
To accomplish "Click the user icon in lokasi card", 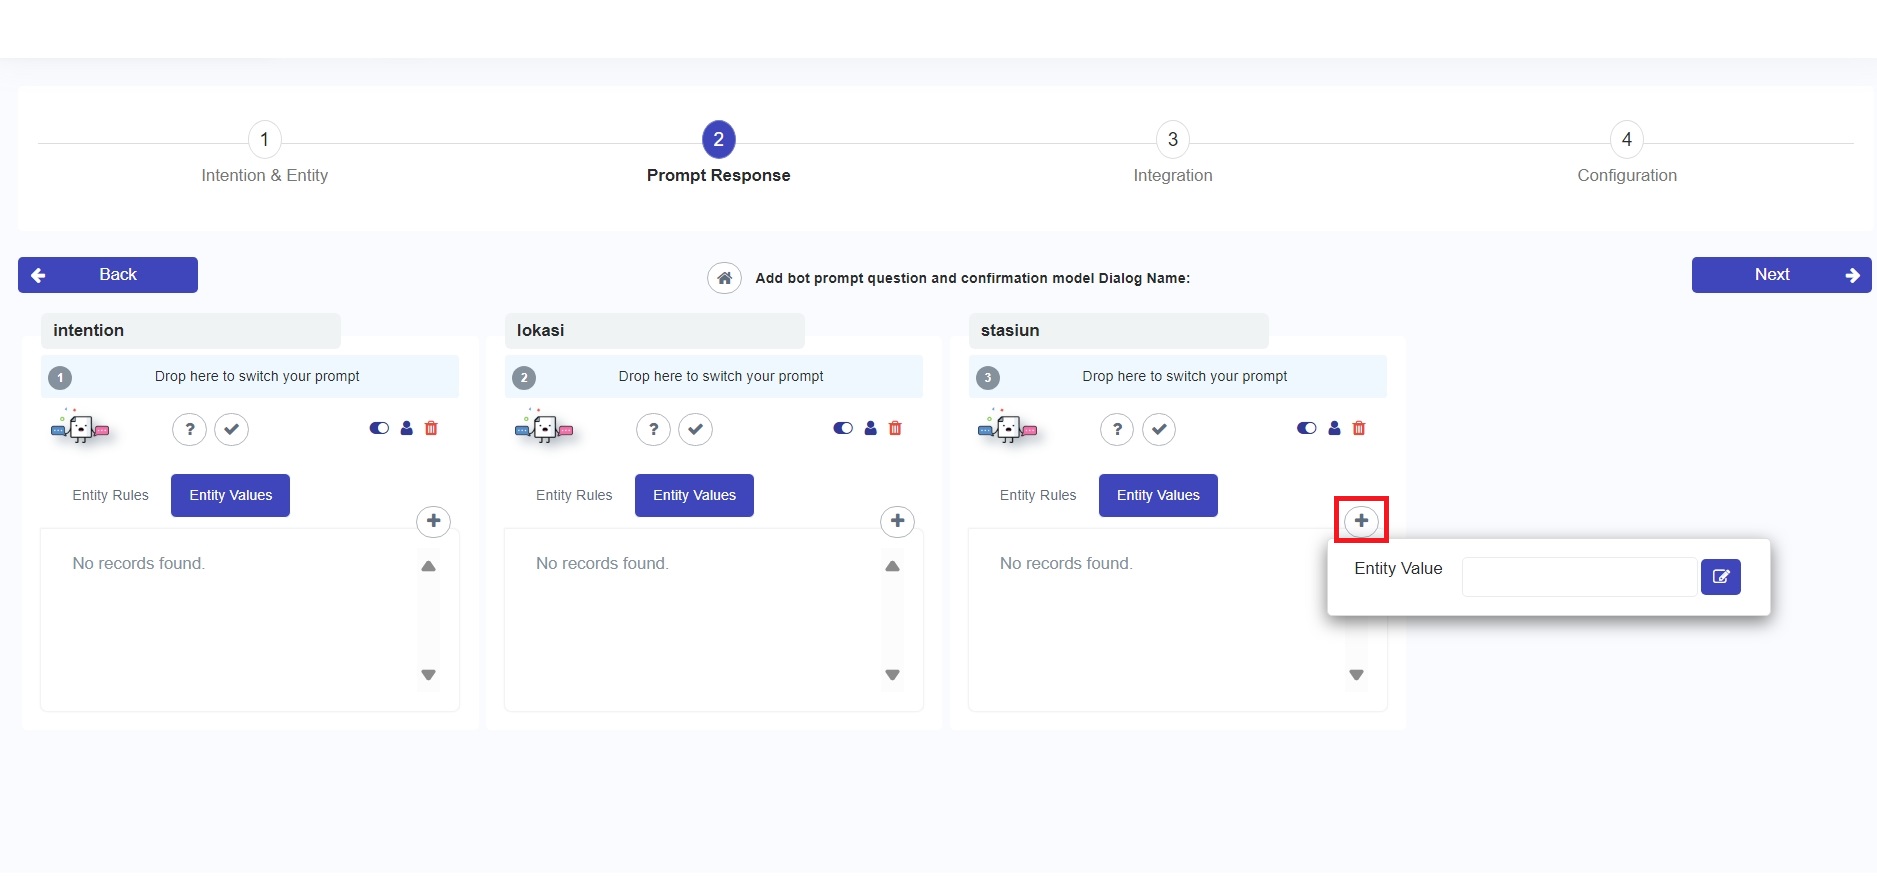I will [x=870, y=428].
